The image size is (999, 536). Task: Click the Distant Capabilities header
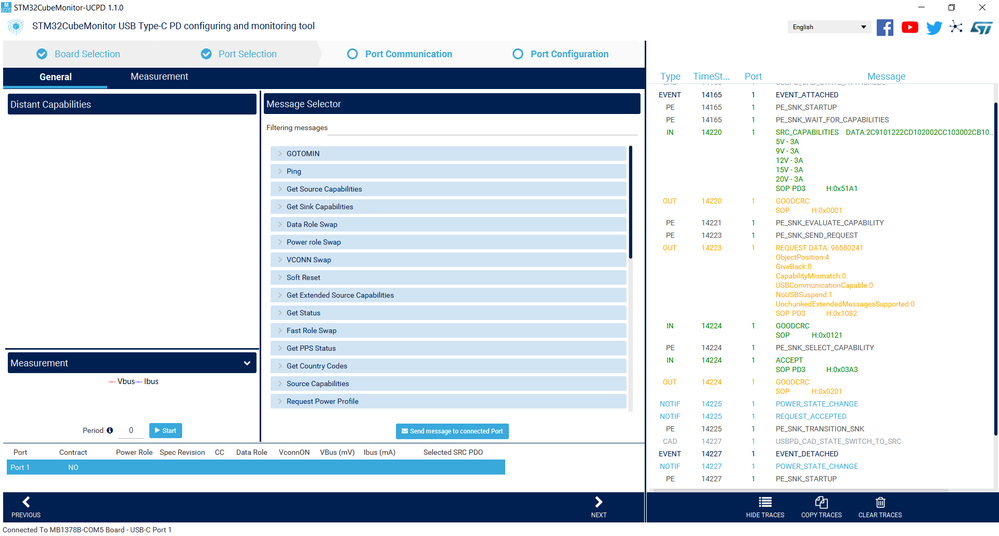click(132, 105)
